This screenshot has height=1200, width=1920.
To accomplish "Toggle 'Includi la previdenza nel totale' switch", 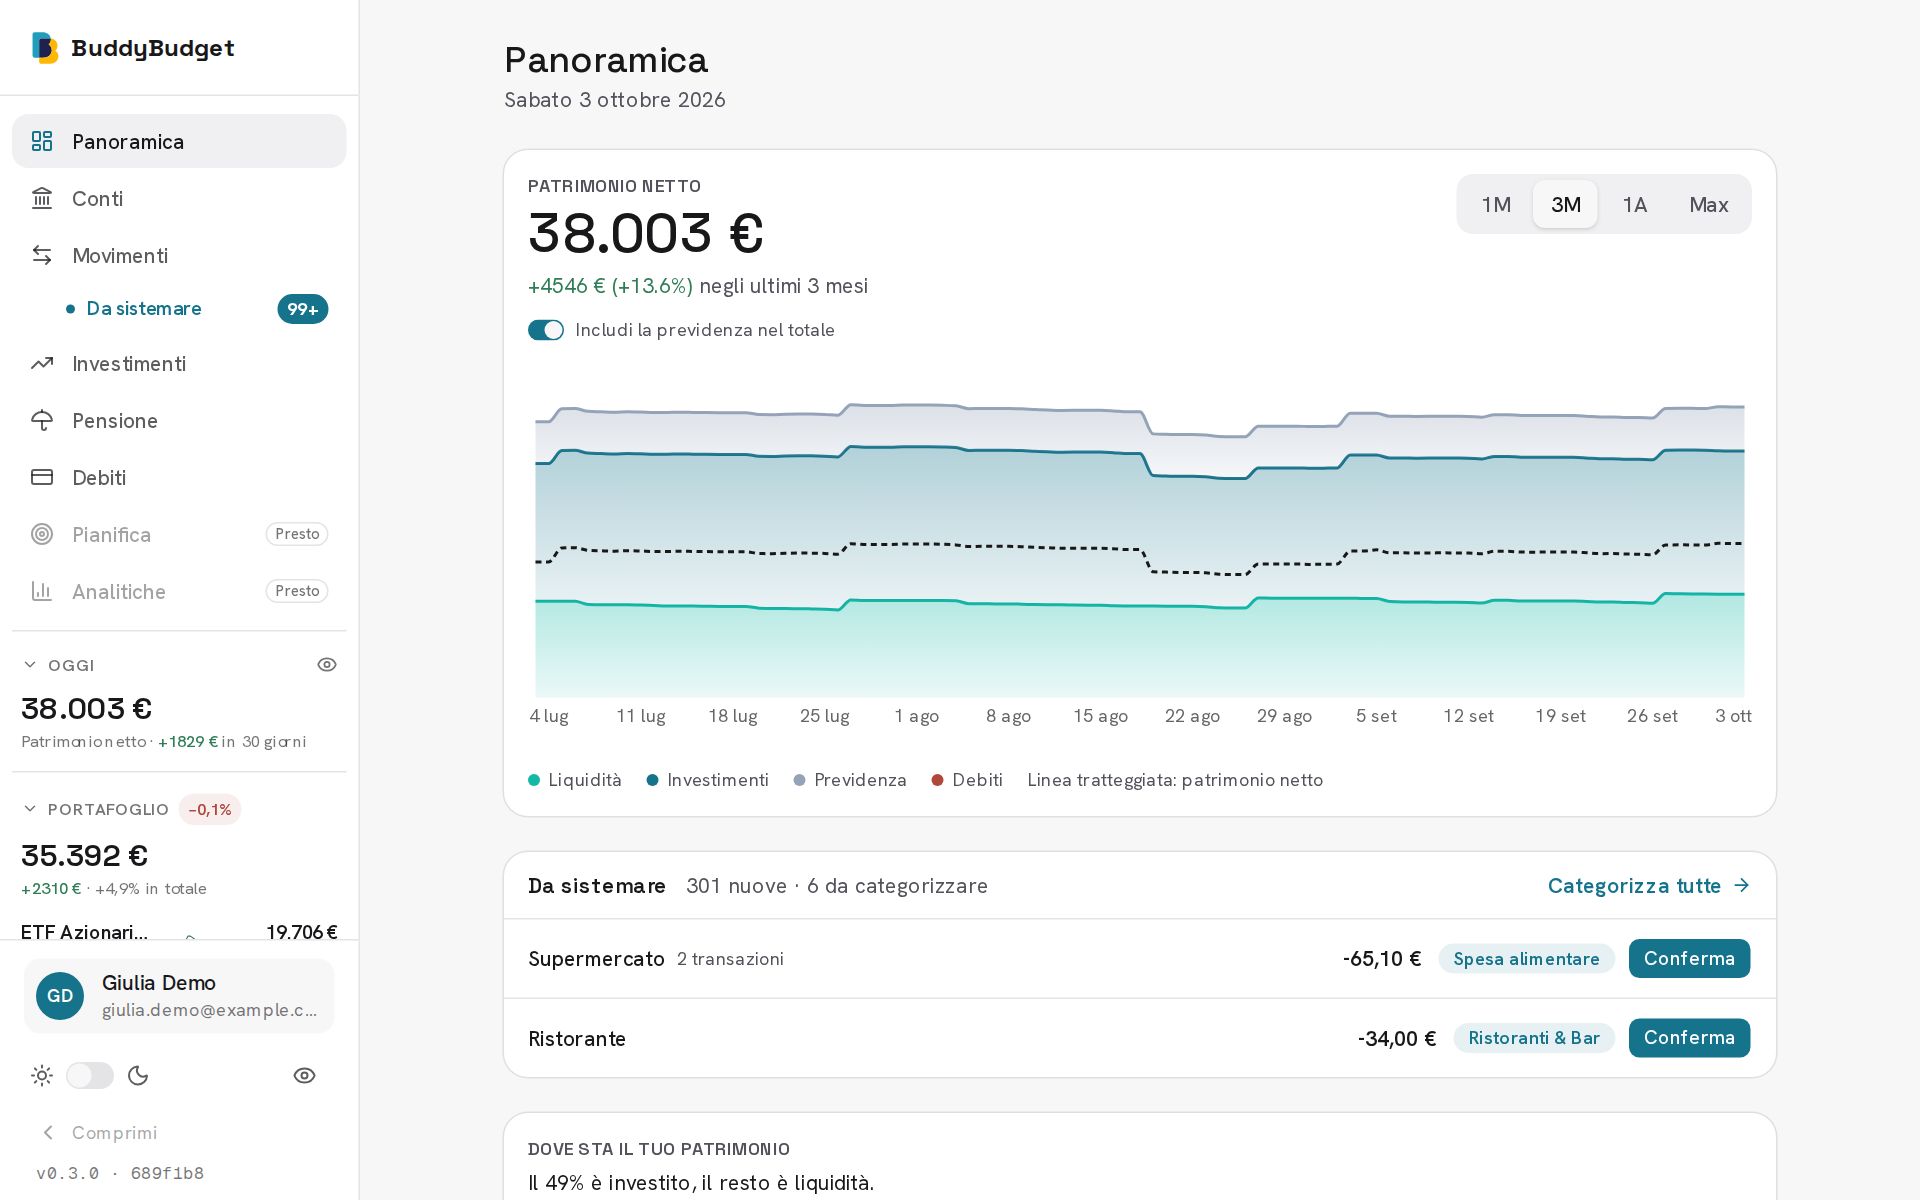I will click(x=546, y=330).
